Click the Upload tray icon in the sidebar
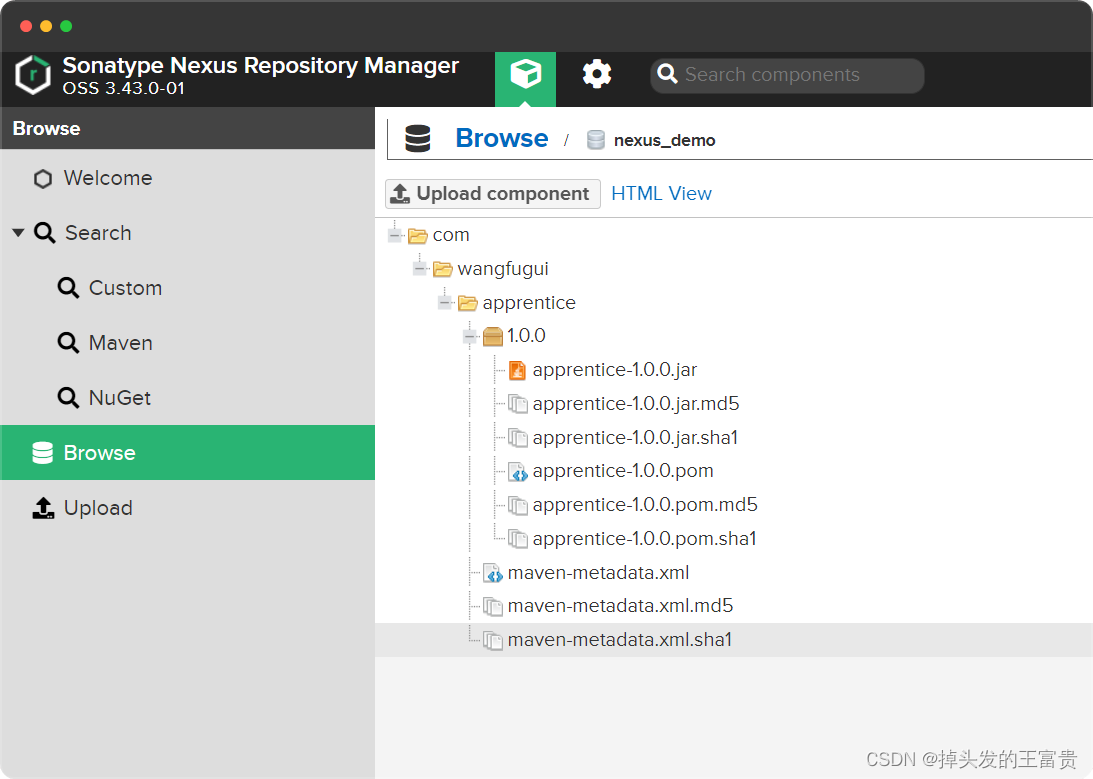Image resolution: width=1093 pixels, height=779 pixels. (x=43, y=508)
